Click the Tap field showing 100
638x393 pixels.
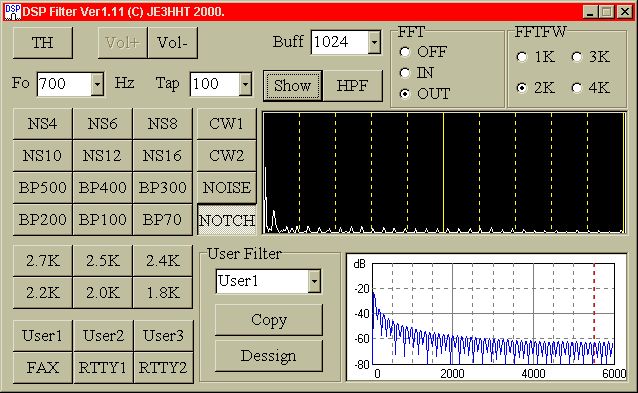[x=214, y=84]
